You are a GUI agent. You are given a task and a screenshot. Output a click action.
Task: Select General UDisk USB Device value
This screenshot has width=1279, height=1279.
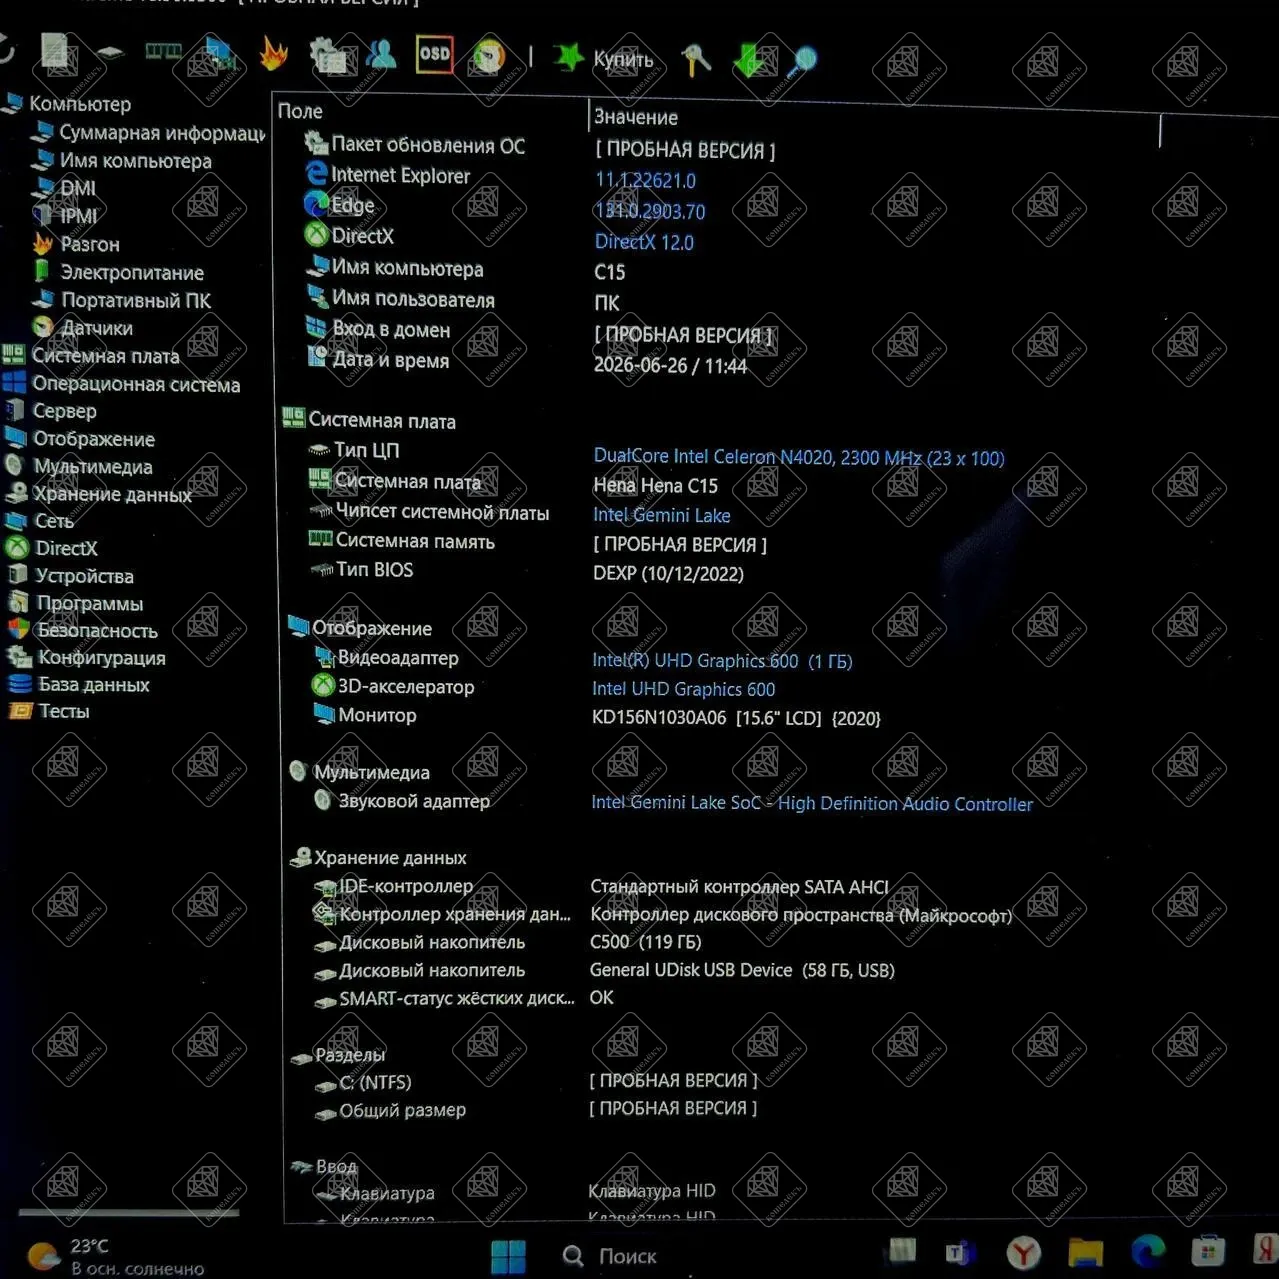pos(742,970)
